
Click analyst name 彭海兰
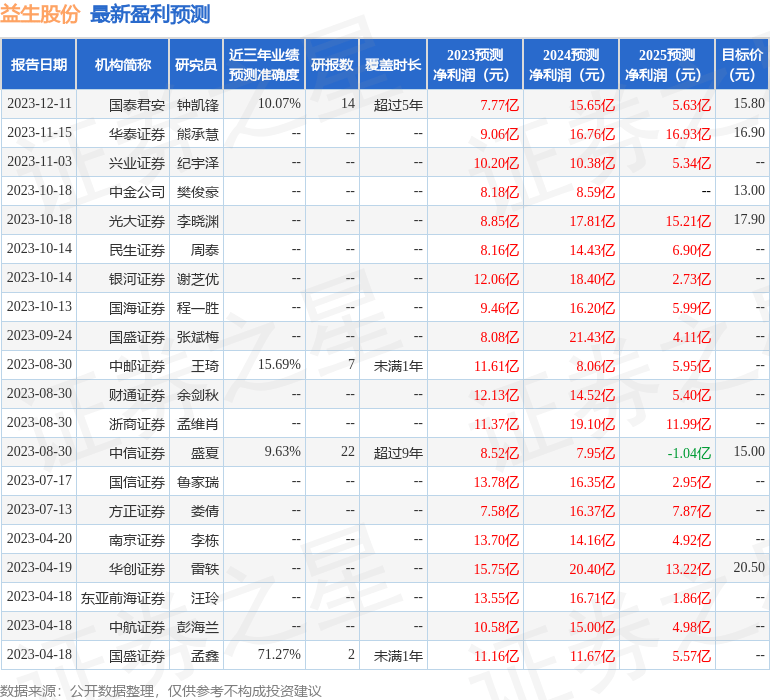[197, 626]
